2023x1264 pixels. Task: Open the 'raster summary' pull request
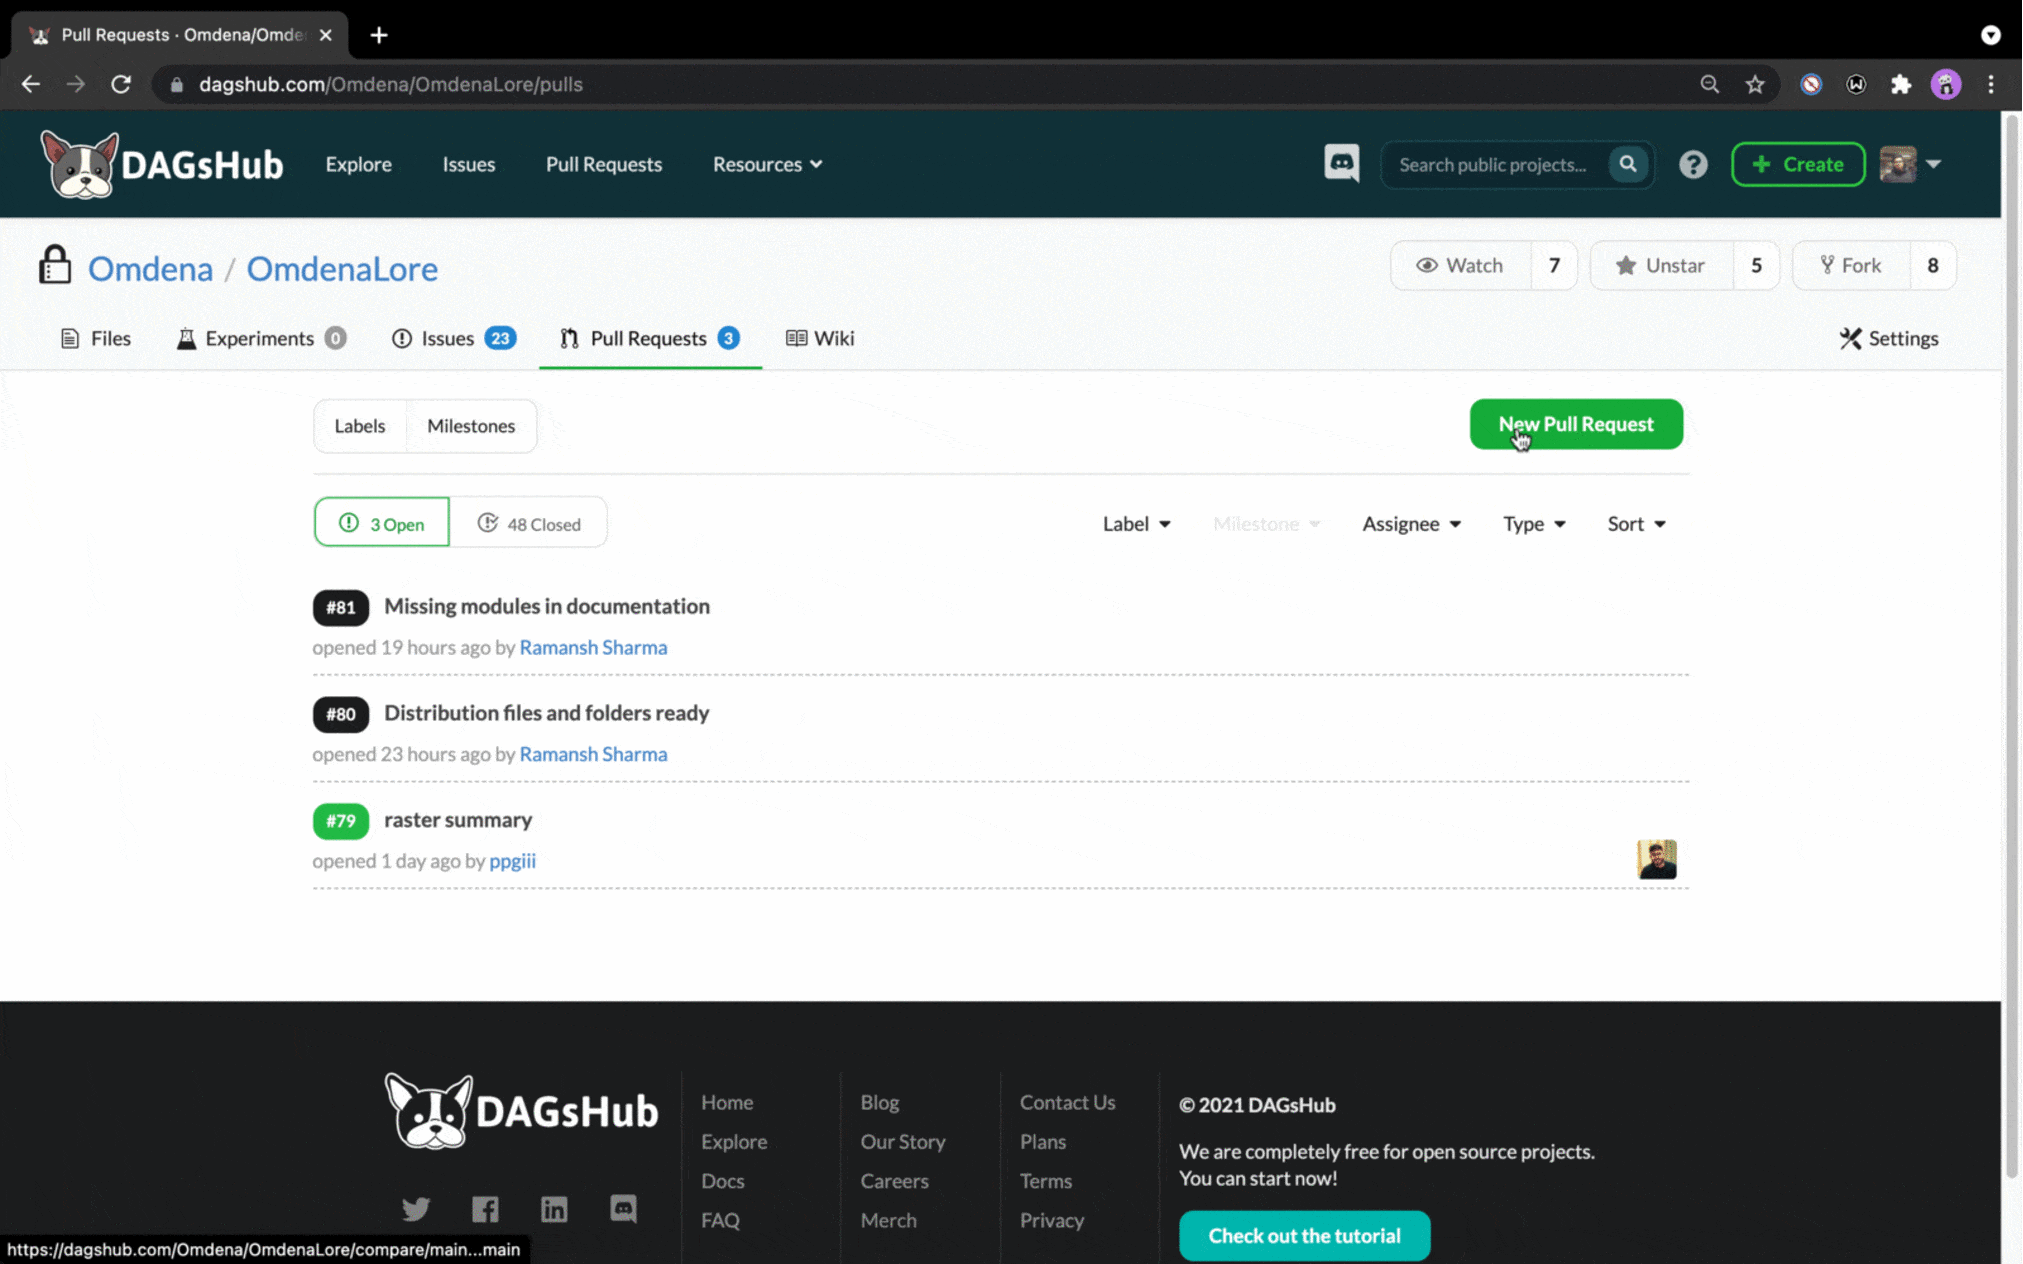(458, 820)
